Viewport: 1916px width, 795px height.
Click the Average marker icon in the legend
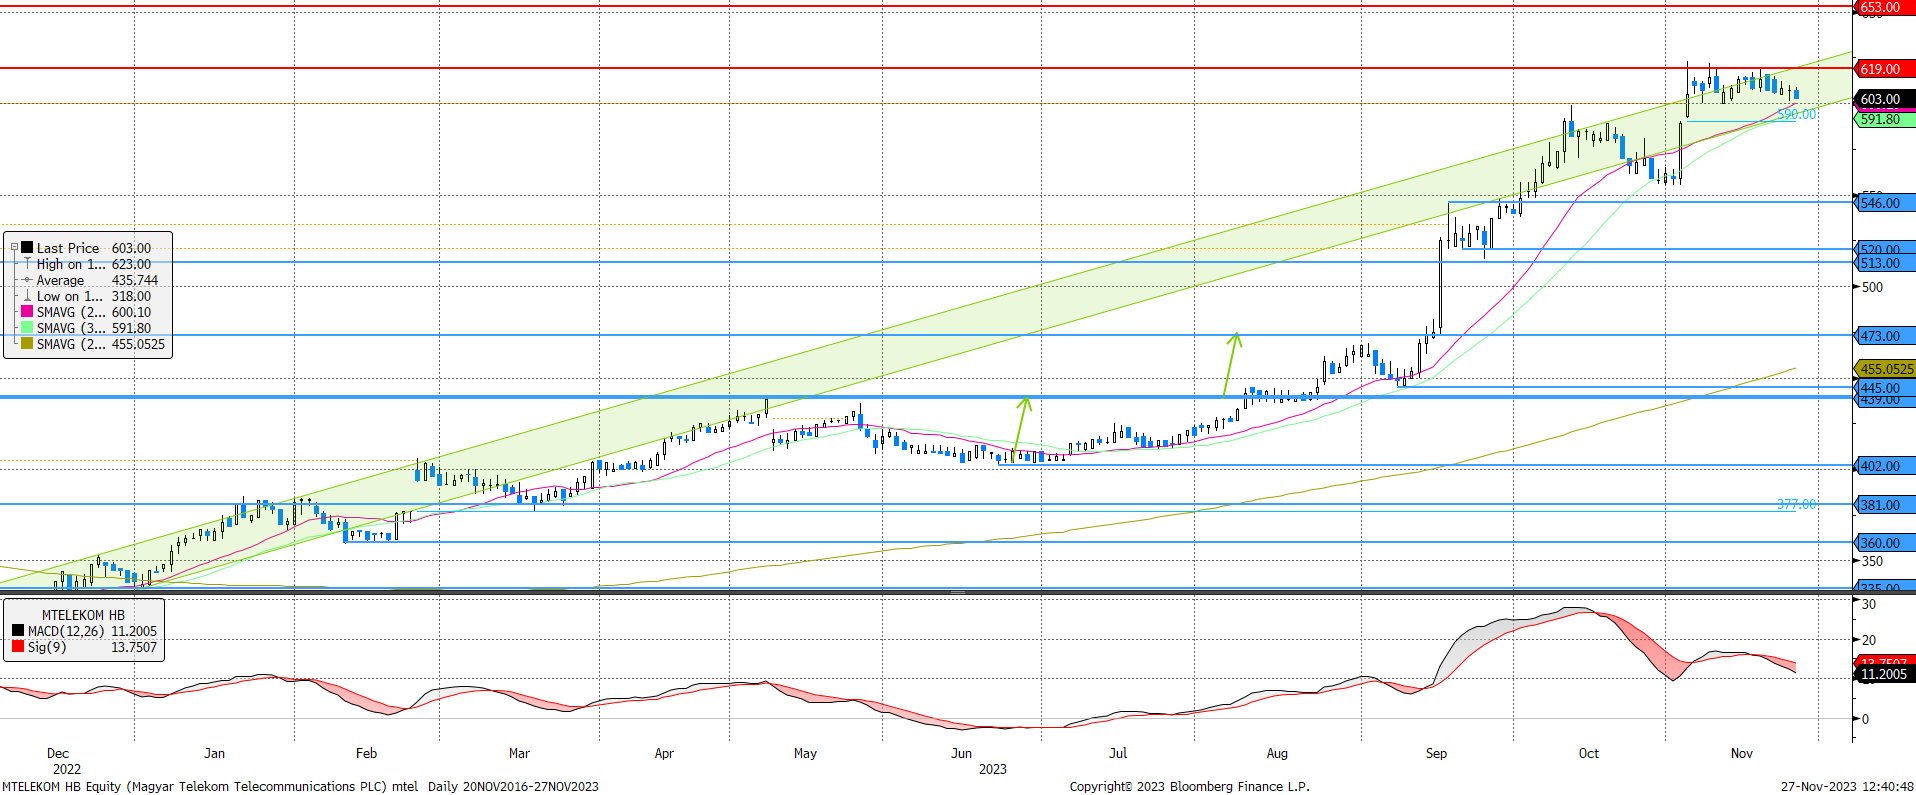click(28, 280)
